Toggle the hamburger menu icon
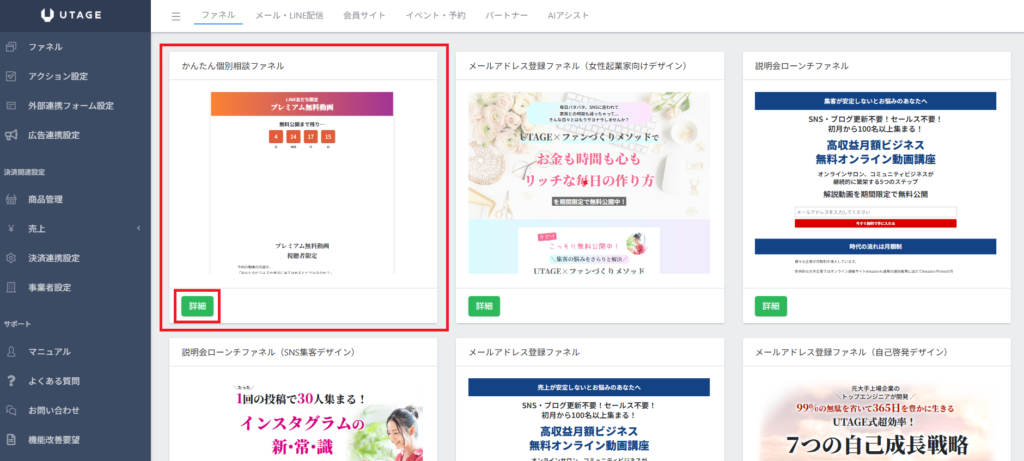 point(176,17)
